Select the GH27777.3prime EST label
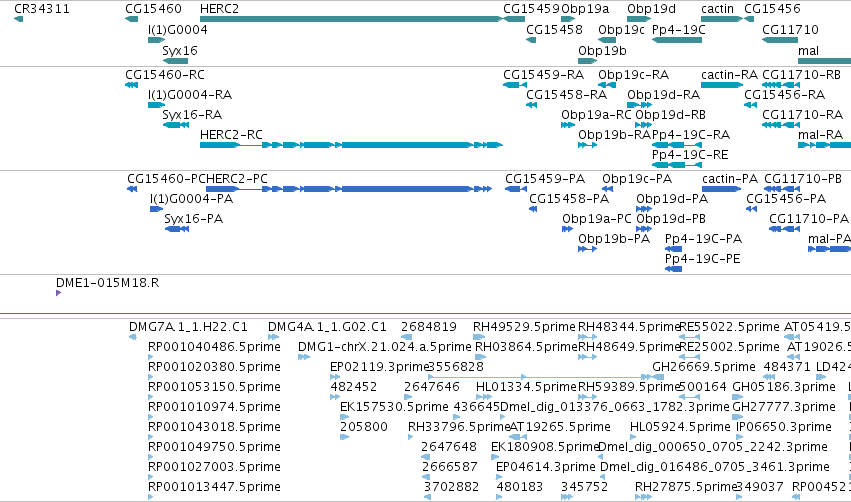Screen dimensions: 851x502 click(x=784, y=407)
